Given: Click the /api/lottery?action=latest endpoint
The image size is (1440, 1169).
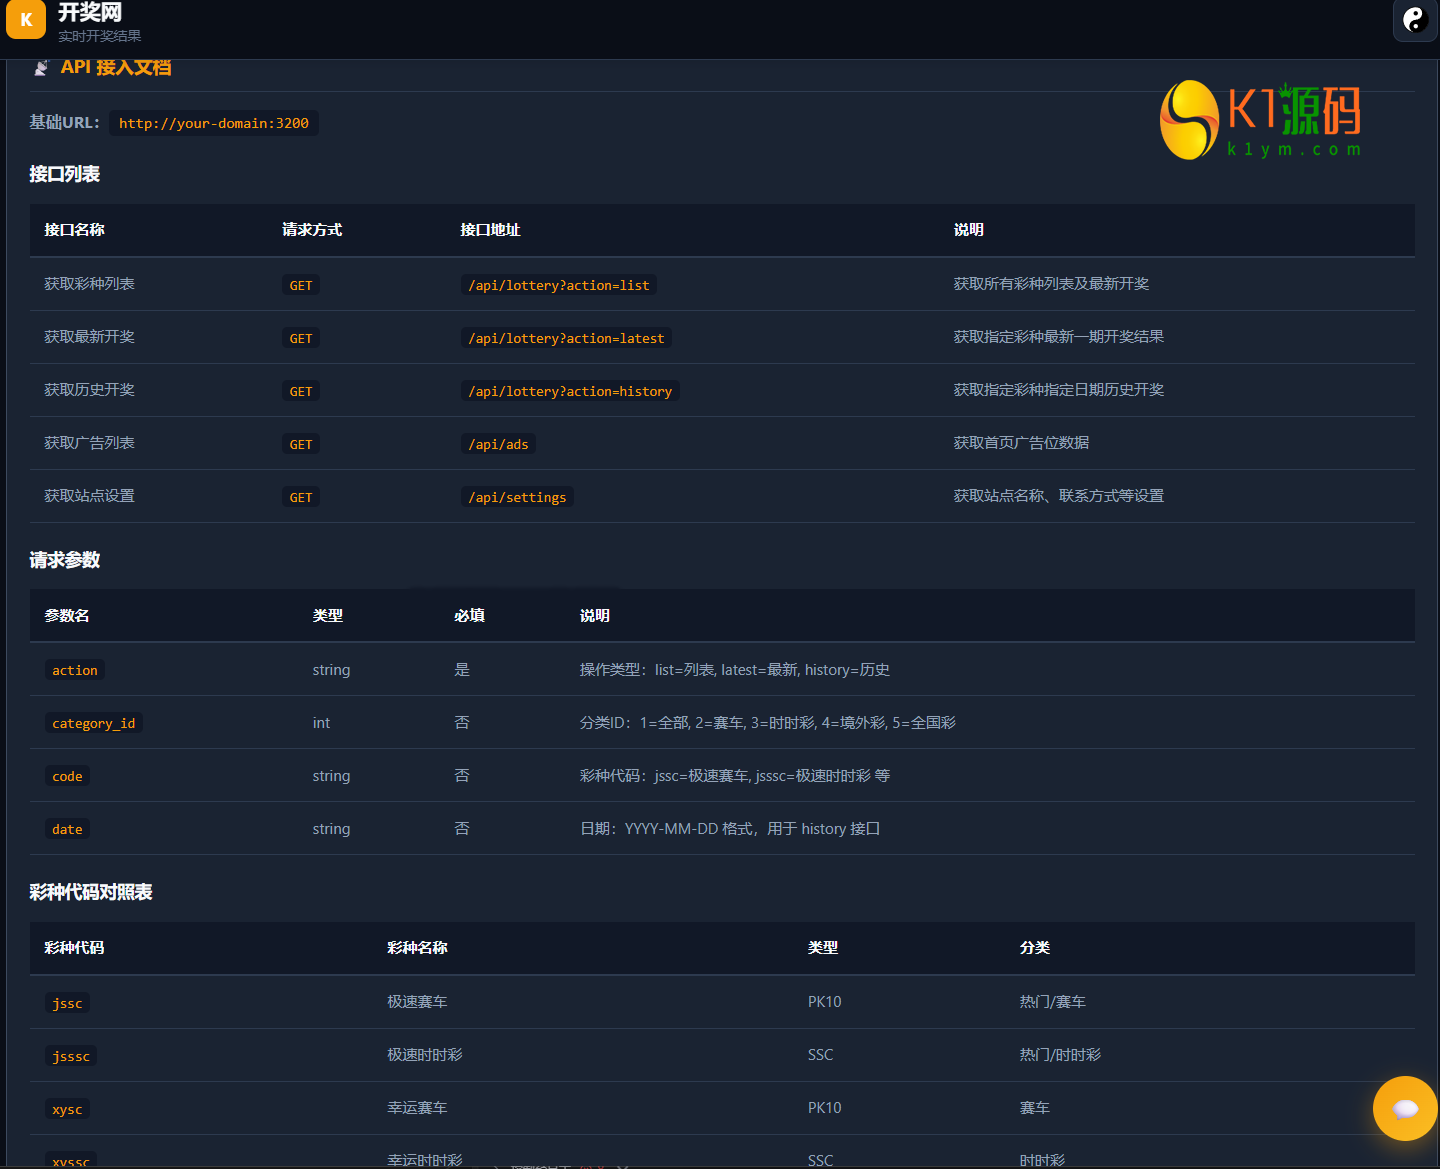Looking at the screenshot, I should (x=566, y=338).
